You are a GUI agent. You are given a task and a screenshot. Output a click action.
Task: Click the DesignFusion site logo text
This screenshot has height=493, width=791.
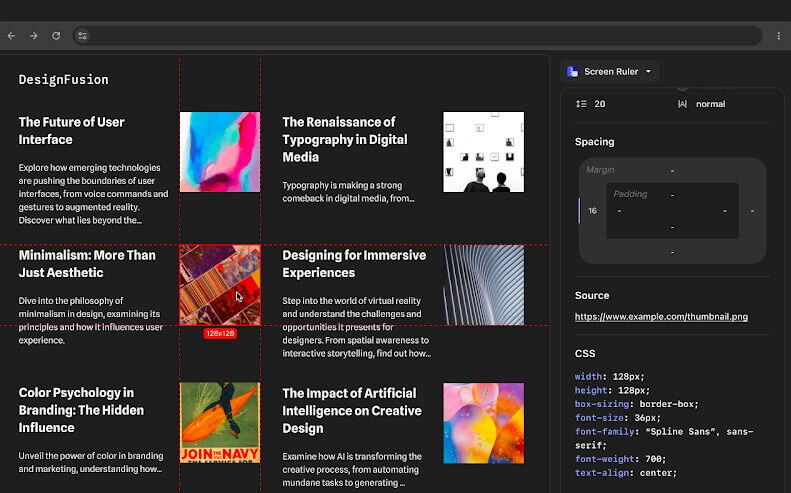pos(64,80)
